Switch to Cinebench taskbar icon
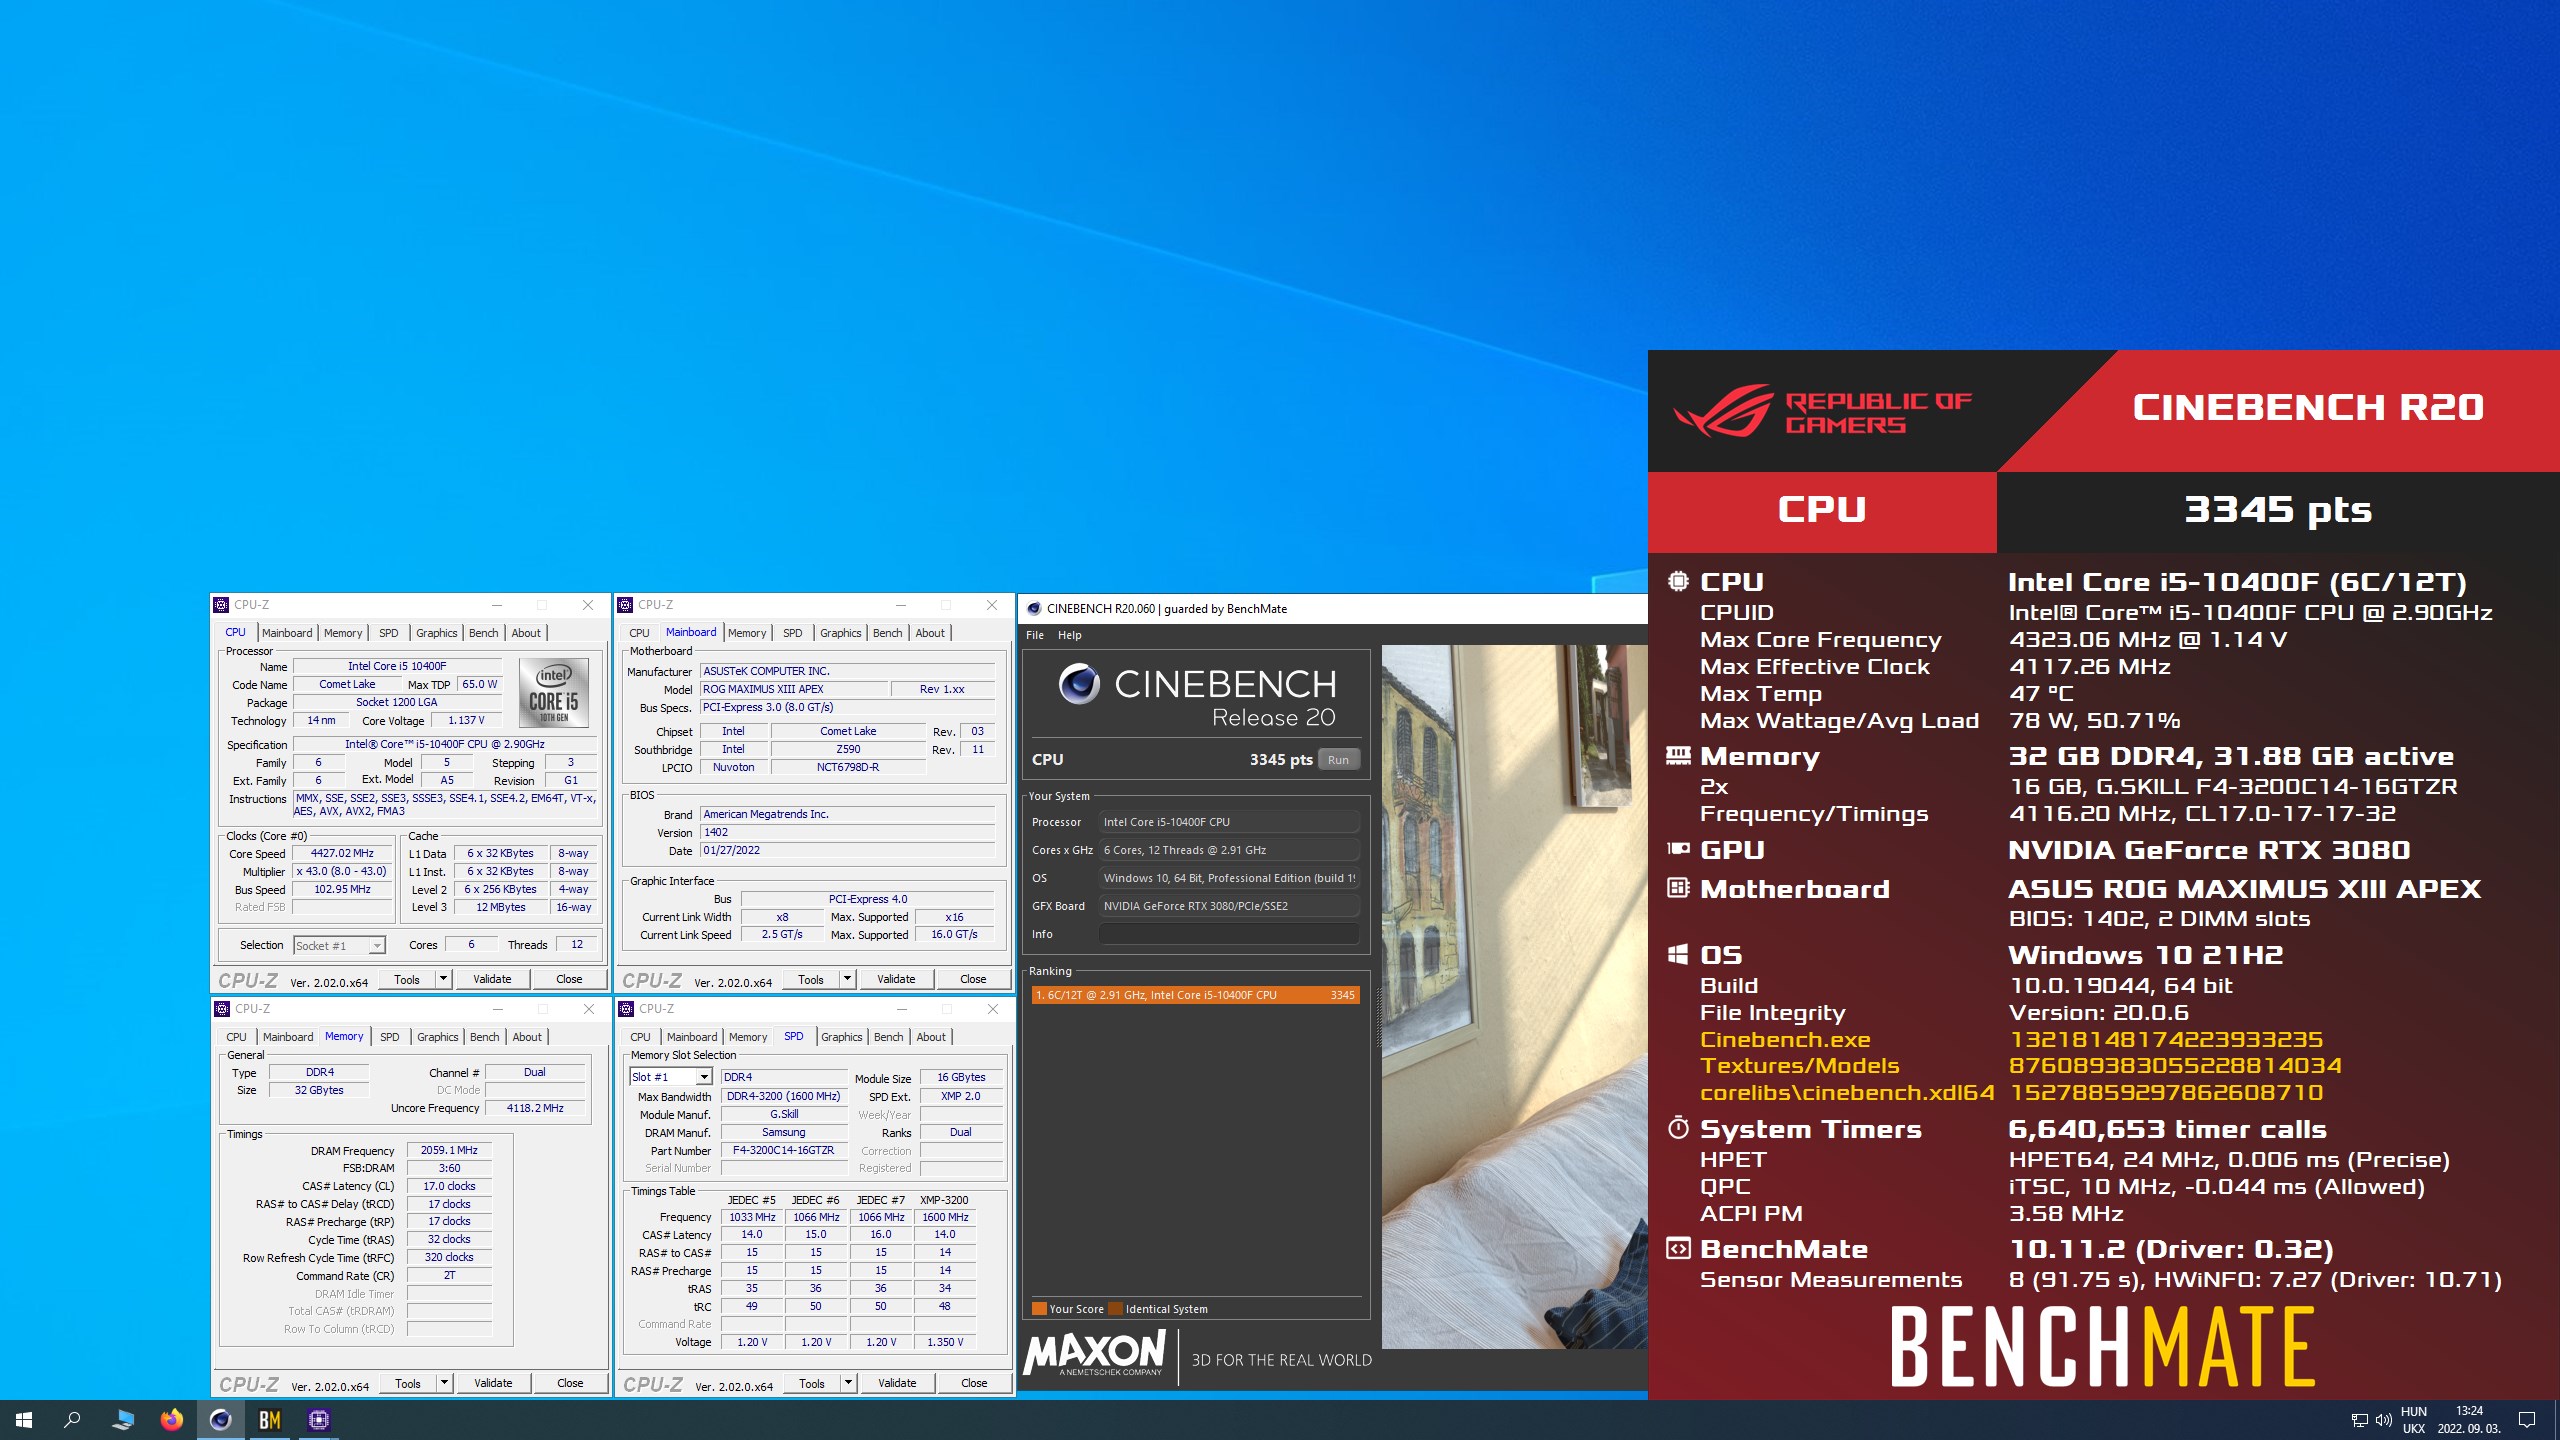Screen dimensions: 2560x1440 tap(220, 1419)
